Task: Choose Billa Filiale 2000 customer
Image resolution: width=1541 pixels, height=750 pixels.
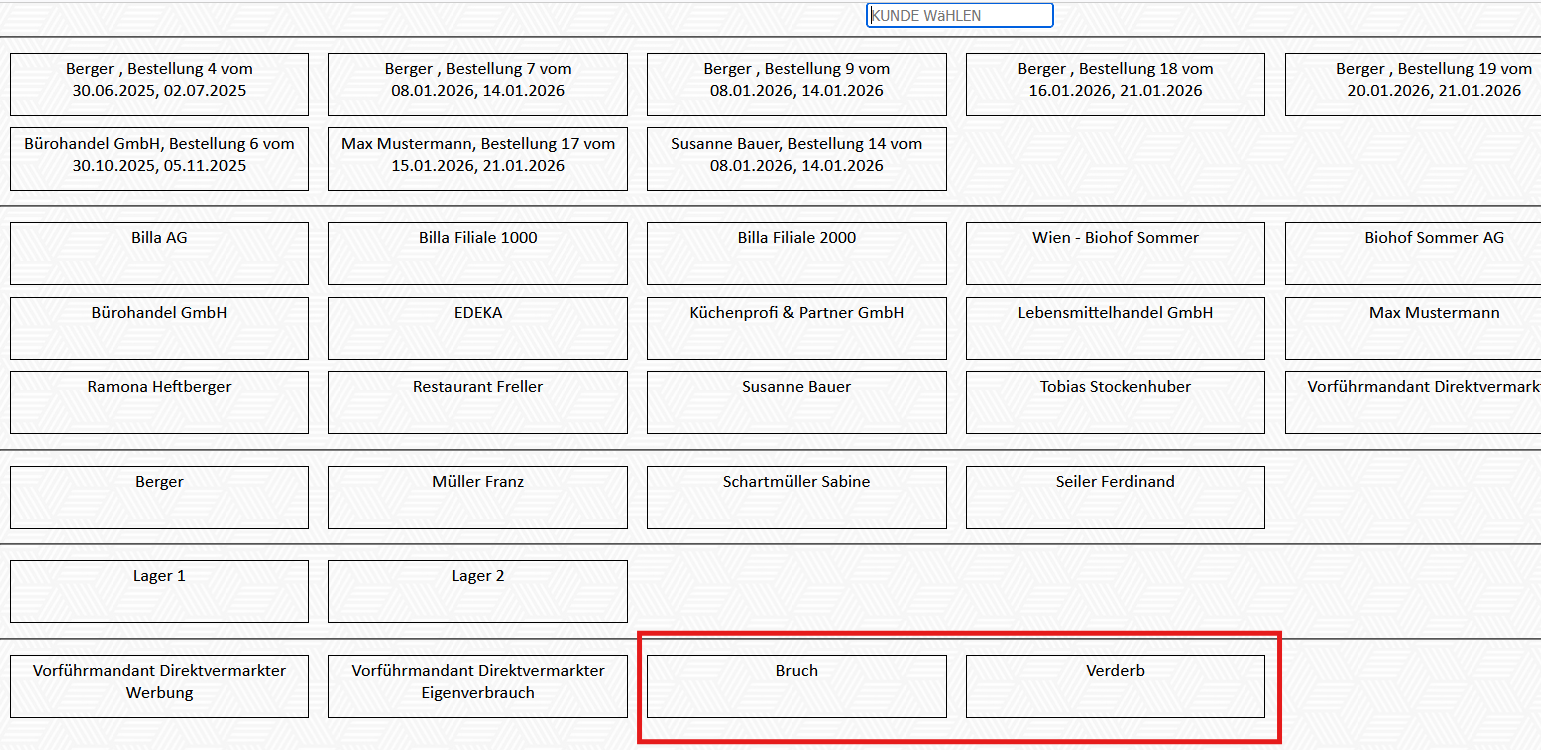Action: 796,253
